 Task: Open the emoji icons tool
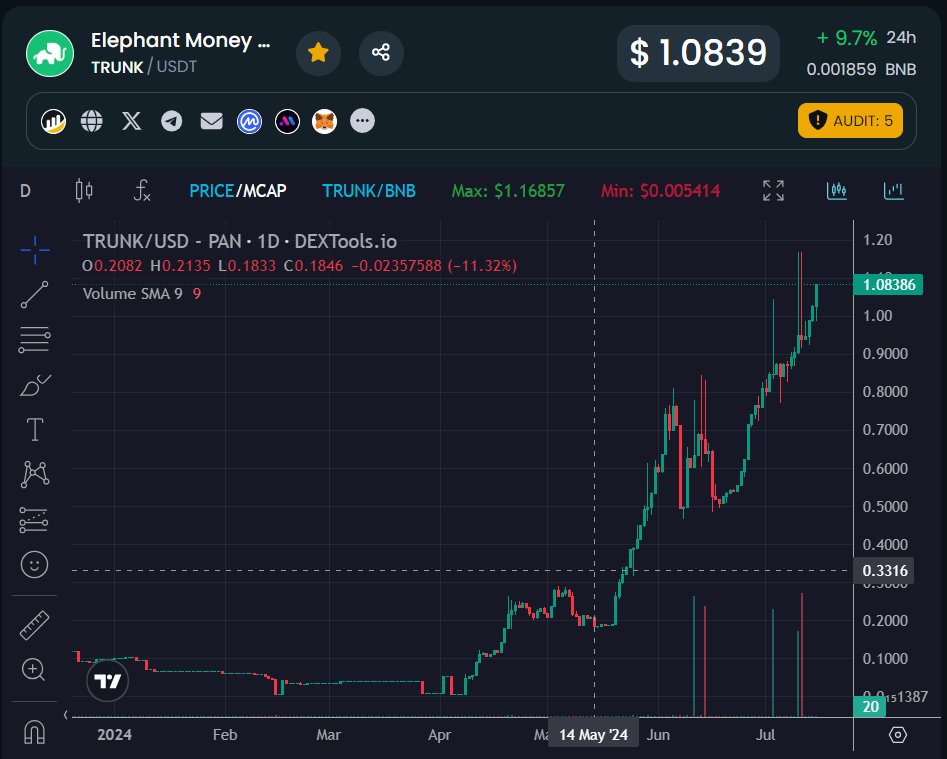(34, 565)
